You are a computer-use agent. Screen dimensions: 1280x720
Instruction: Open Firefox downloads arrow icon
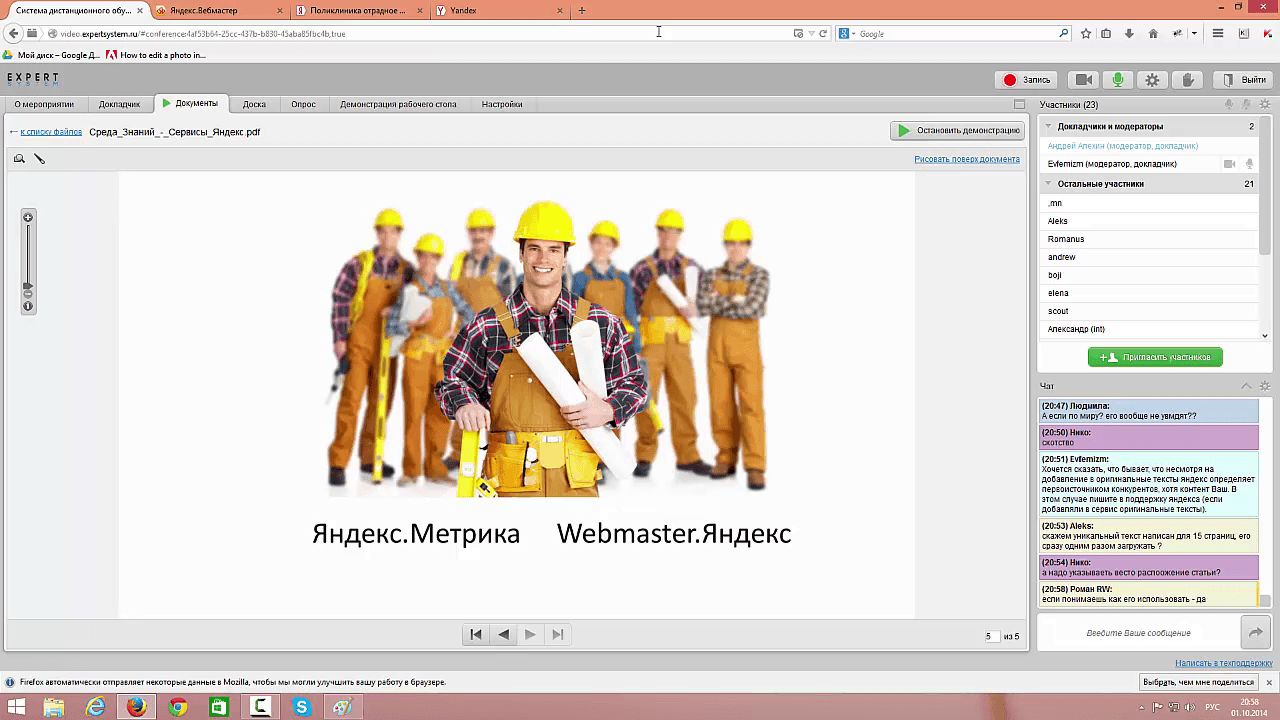click(x=1130, y=34)
